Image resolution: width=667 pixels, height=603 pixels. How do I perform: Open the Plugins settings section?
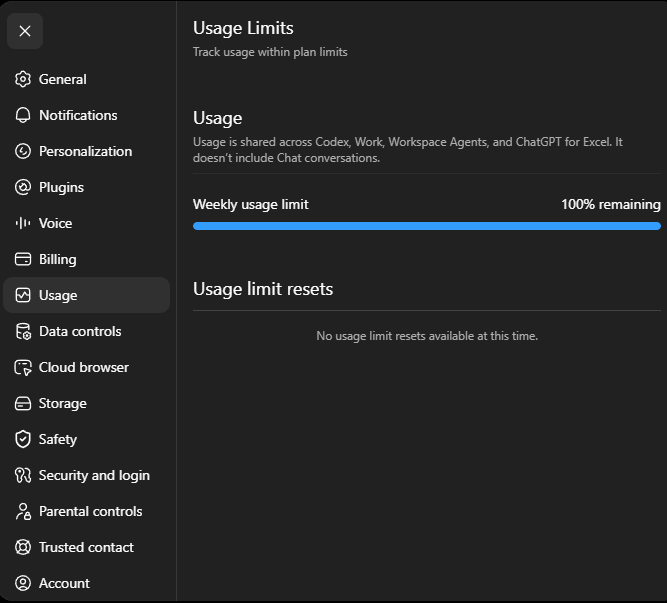point(86,187)
